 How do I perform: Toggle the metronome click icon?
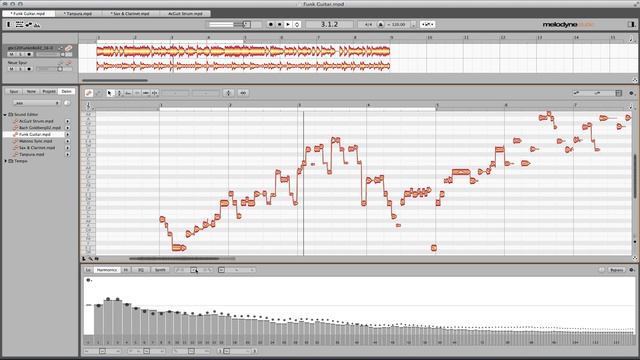[x=380, y=24]
